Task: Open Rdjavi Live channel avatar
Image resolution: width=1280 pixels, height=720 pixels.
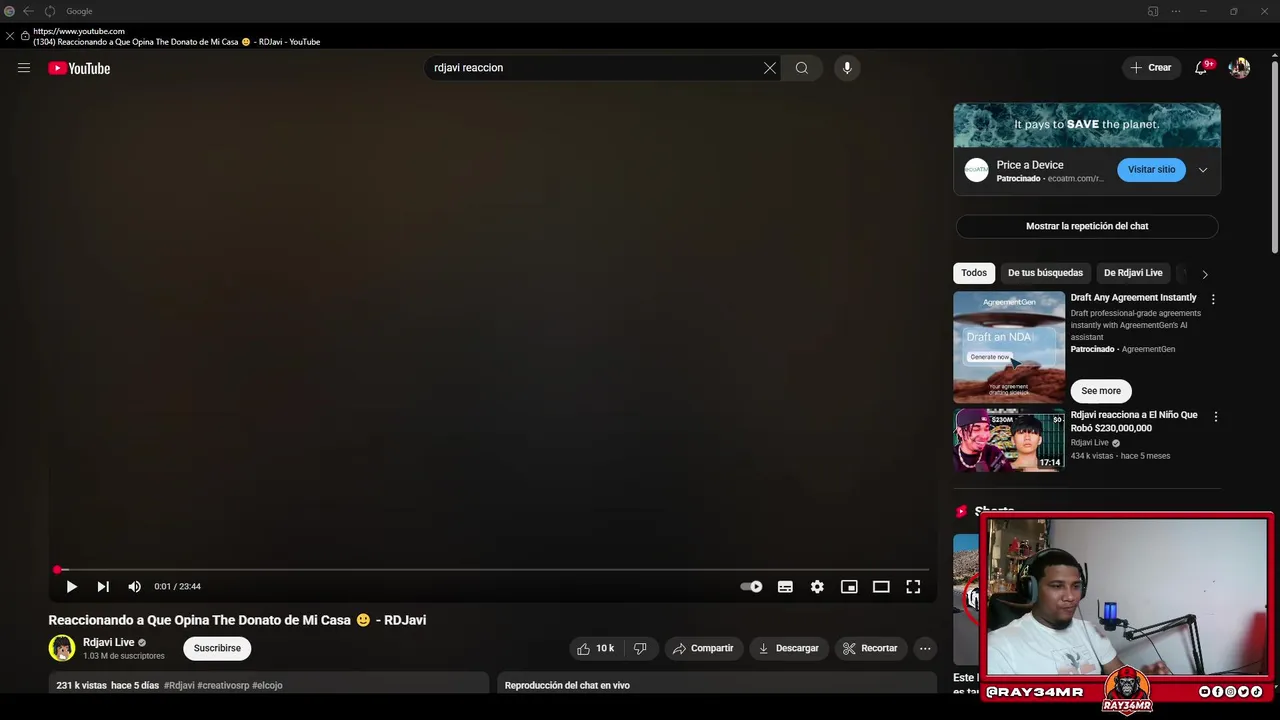Action: point(62,648)
